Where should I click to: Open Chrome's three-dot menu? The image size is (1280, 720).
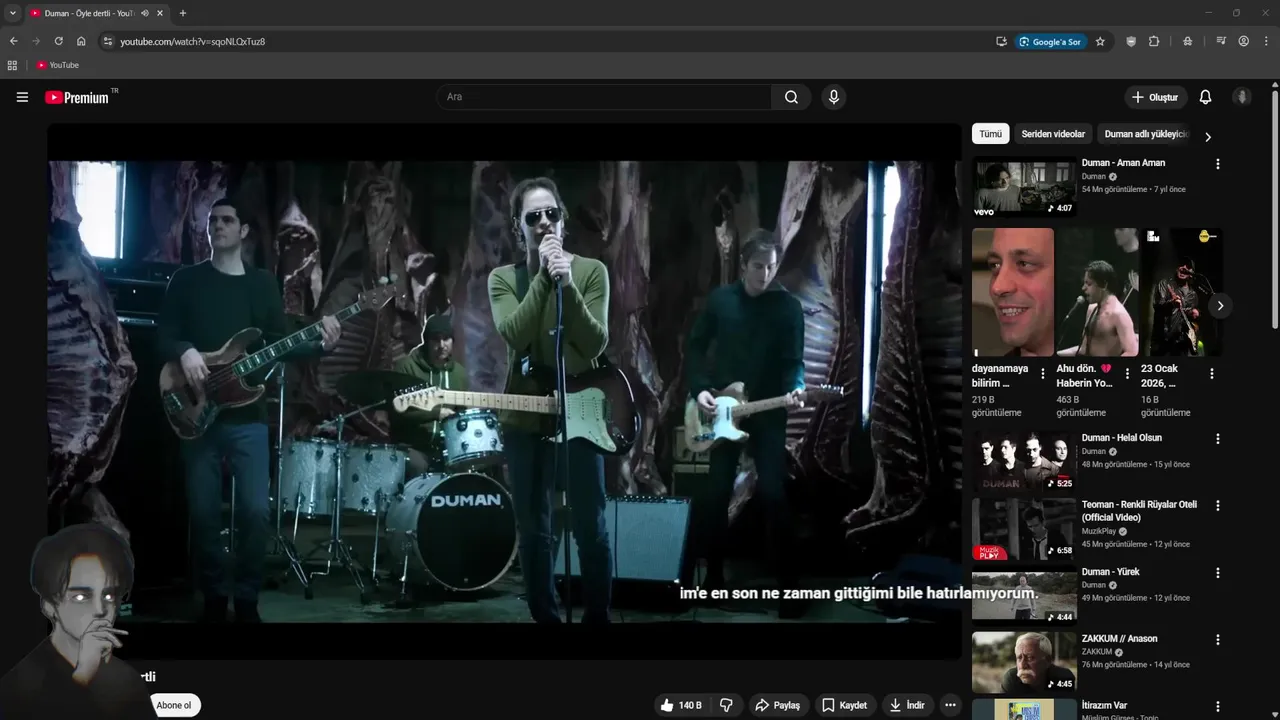click(x=1266, y=41)
